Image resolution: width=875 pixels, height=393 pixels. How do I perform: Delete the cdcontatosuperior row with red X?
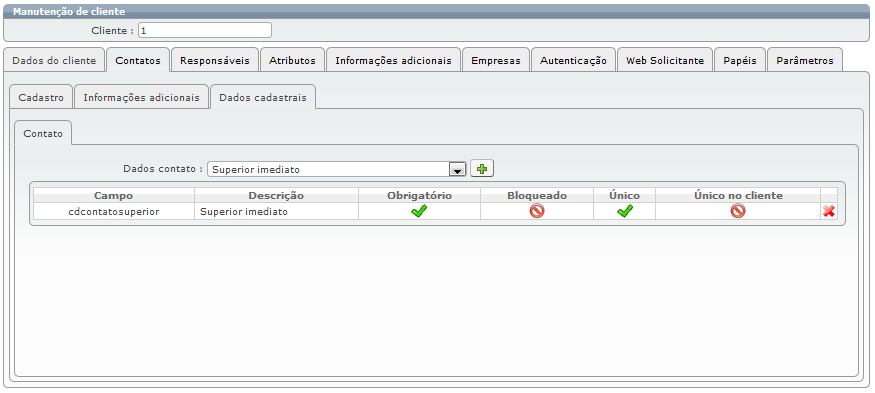(829, 211)
